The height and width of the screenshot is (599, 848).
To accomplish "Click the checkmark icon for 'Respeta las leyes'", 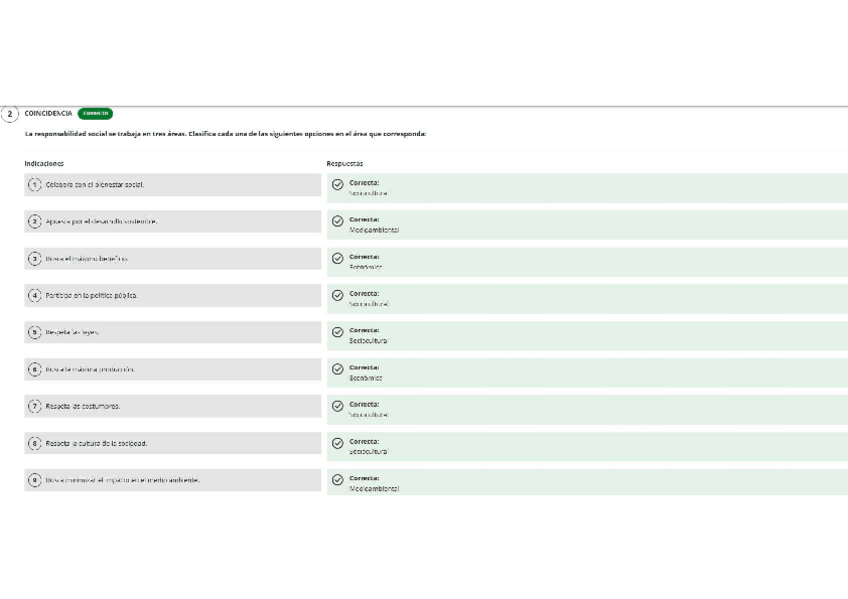I will pos(338,333).
